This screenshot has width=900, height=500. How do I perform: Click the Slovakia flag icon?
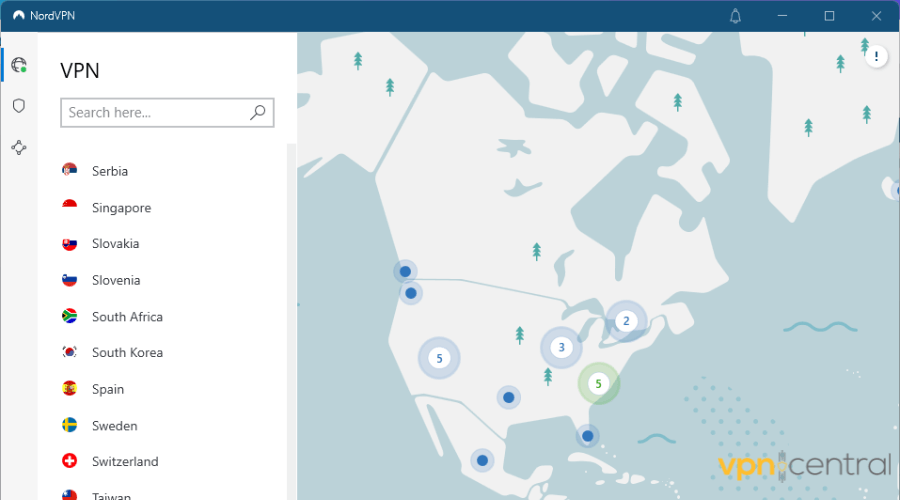69,243
